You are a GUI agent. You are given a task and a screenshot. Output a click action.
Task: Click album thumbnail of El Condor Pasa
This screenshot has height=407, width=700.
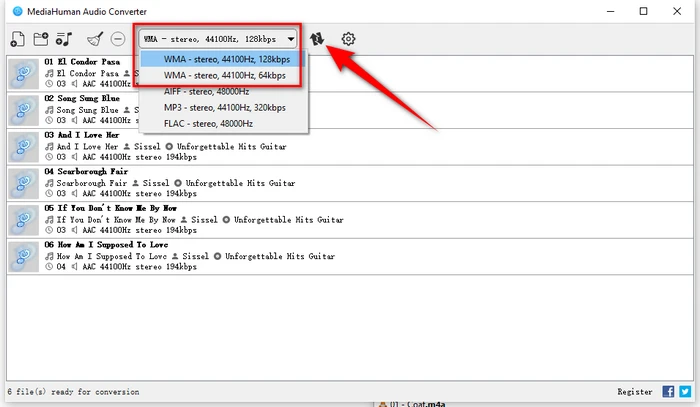[x=23, y=73]
